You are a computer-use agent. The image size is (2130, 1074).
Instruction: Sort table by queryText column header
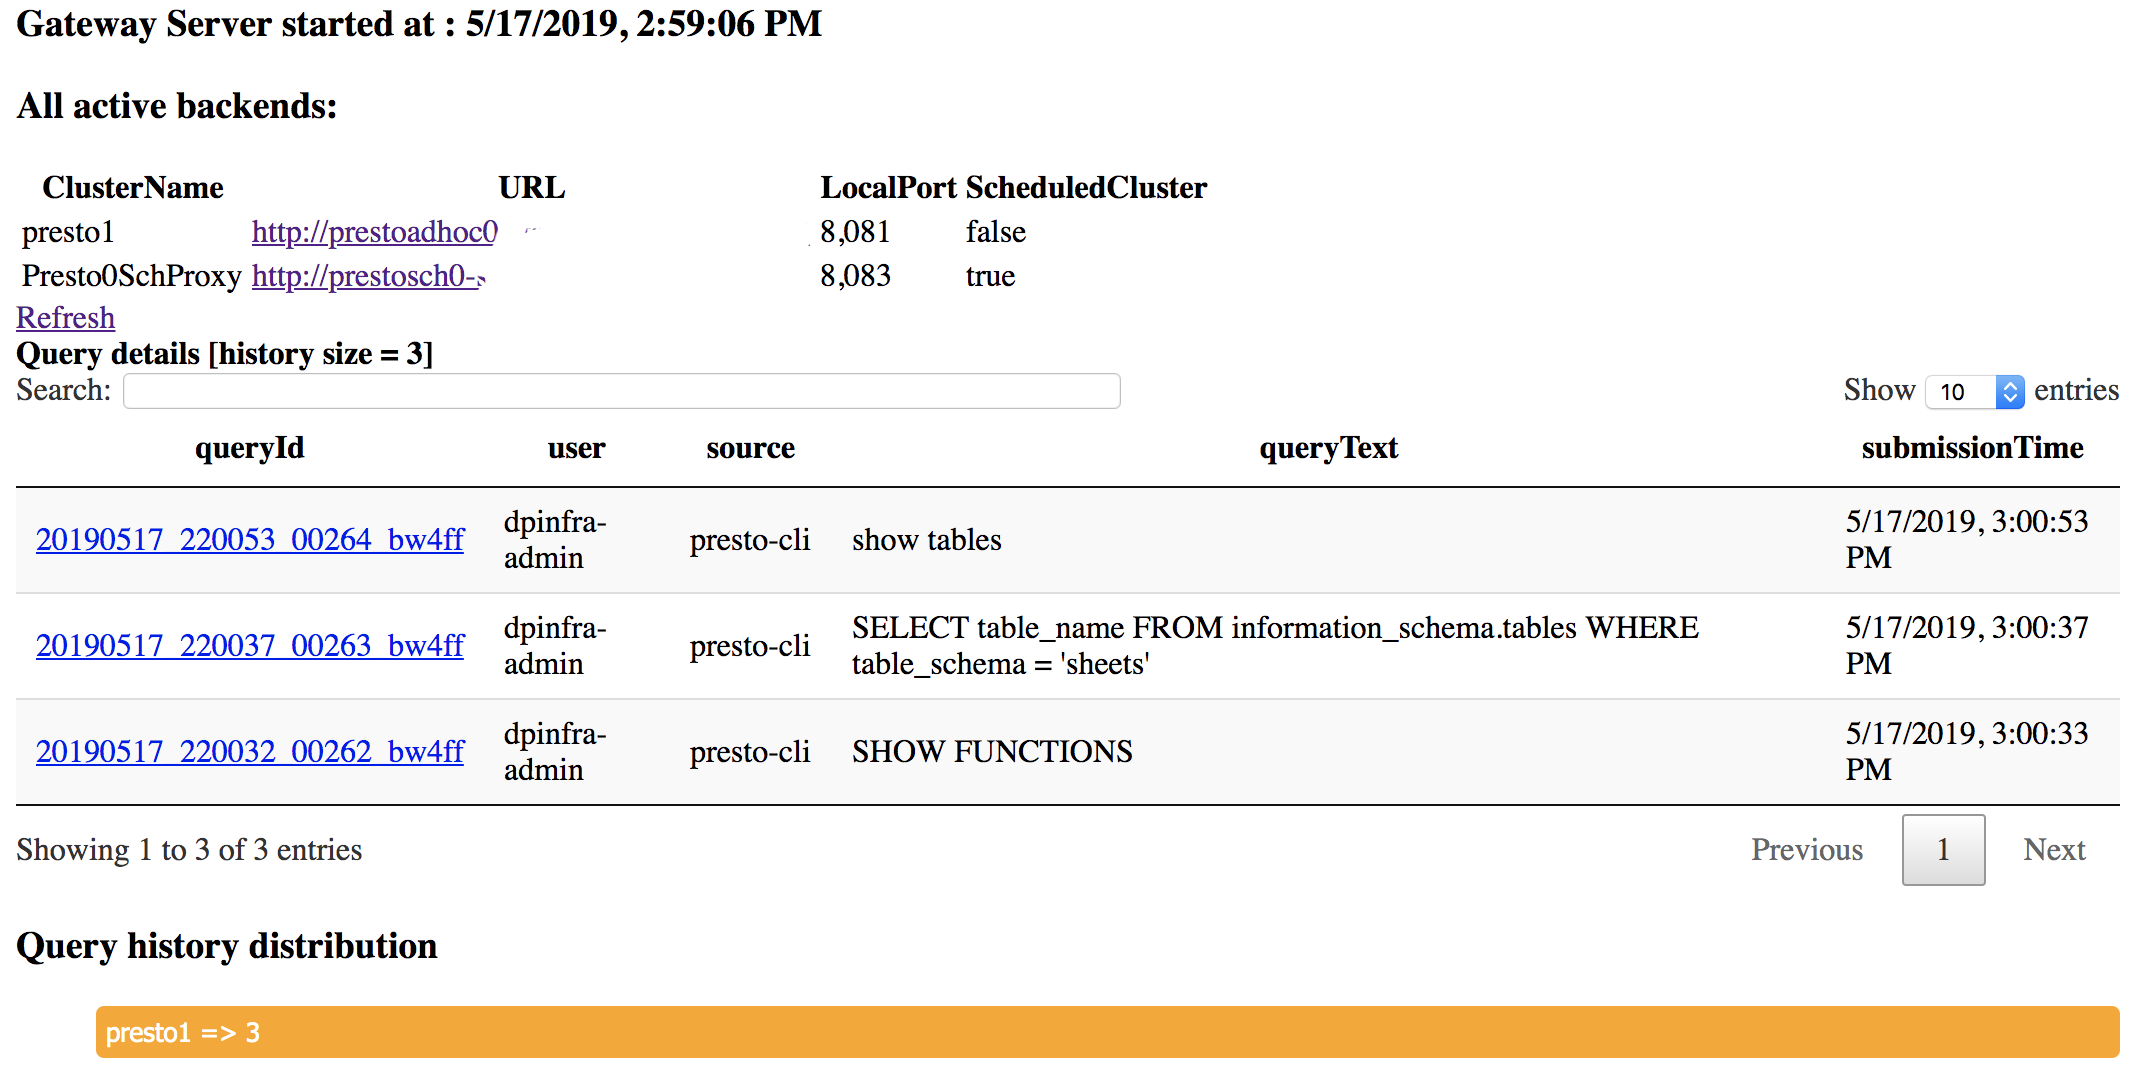tap(1328, 448)
